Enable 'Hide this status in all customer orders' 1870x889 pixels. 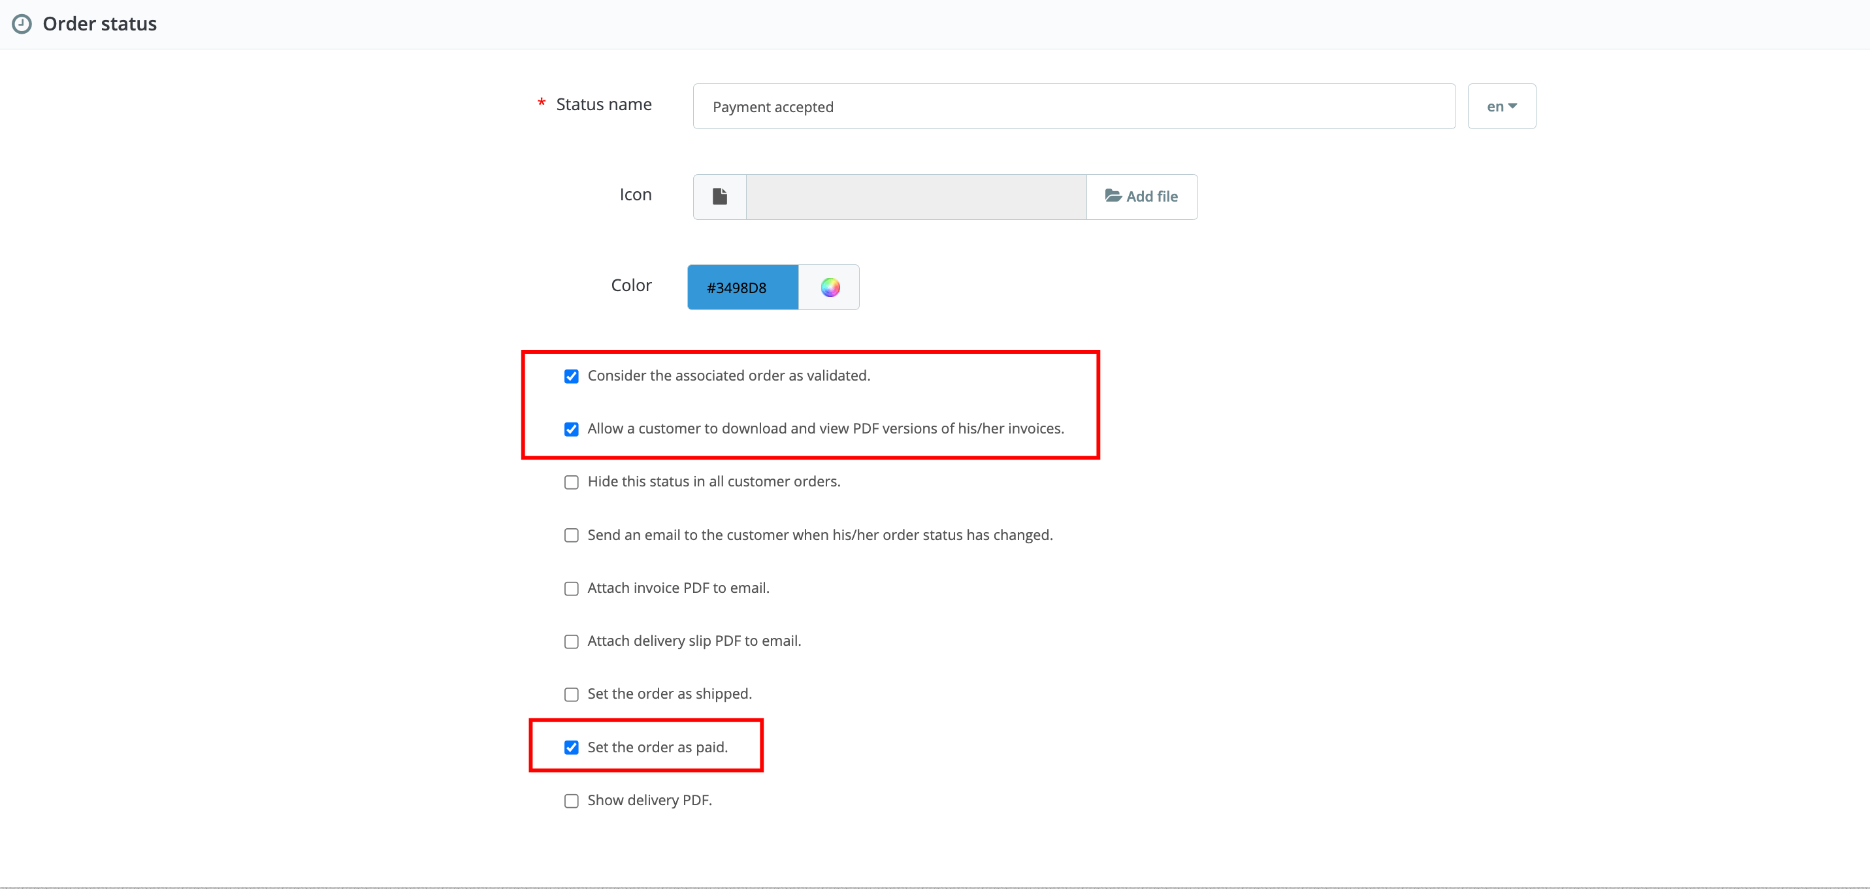click(x=571, y=481)
